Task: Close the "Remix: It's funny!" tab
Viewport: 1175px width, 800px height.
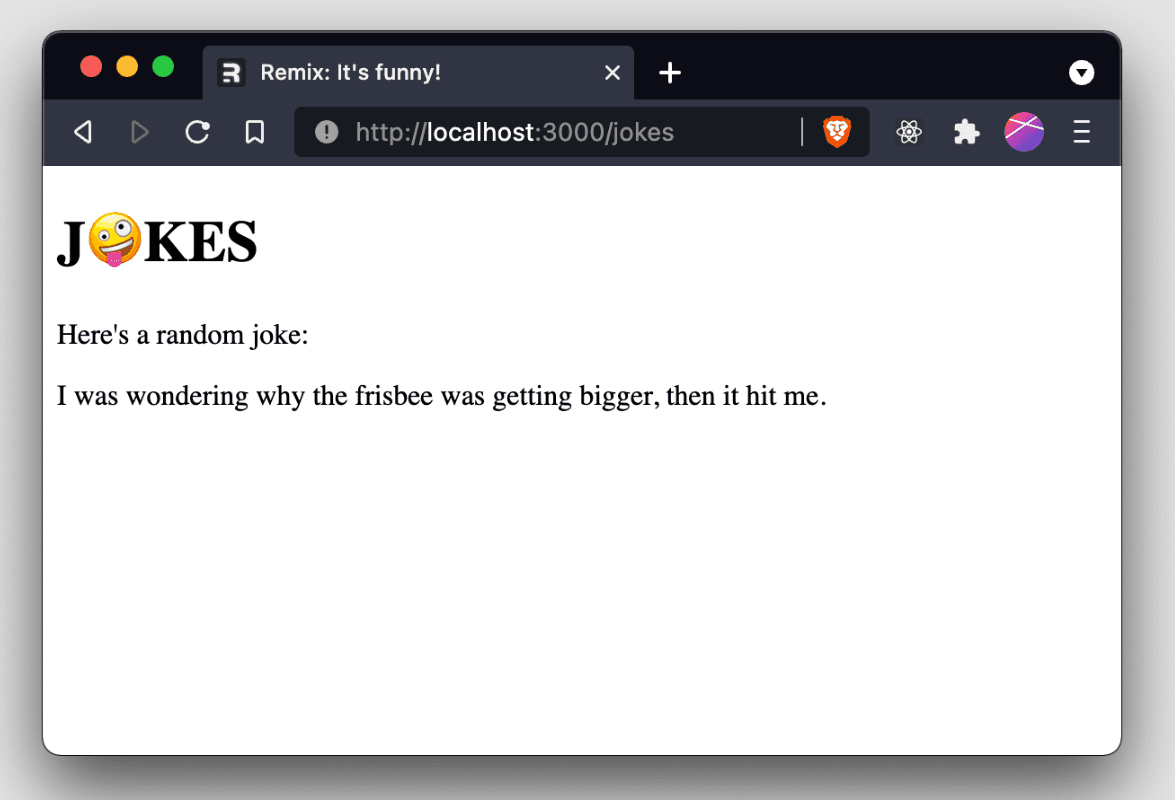Action: point(612,72)
